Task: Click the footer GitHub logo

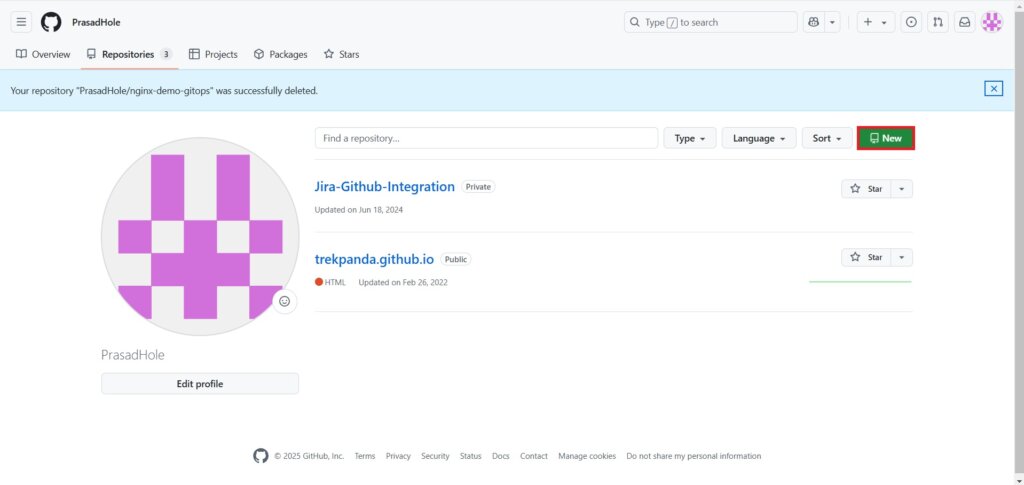Action: 261,456
